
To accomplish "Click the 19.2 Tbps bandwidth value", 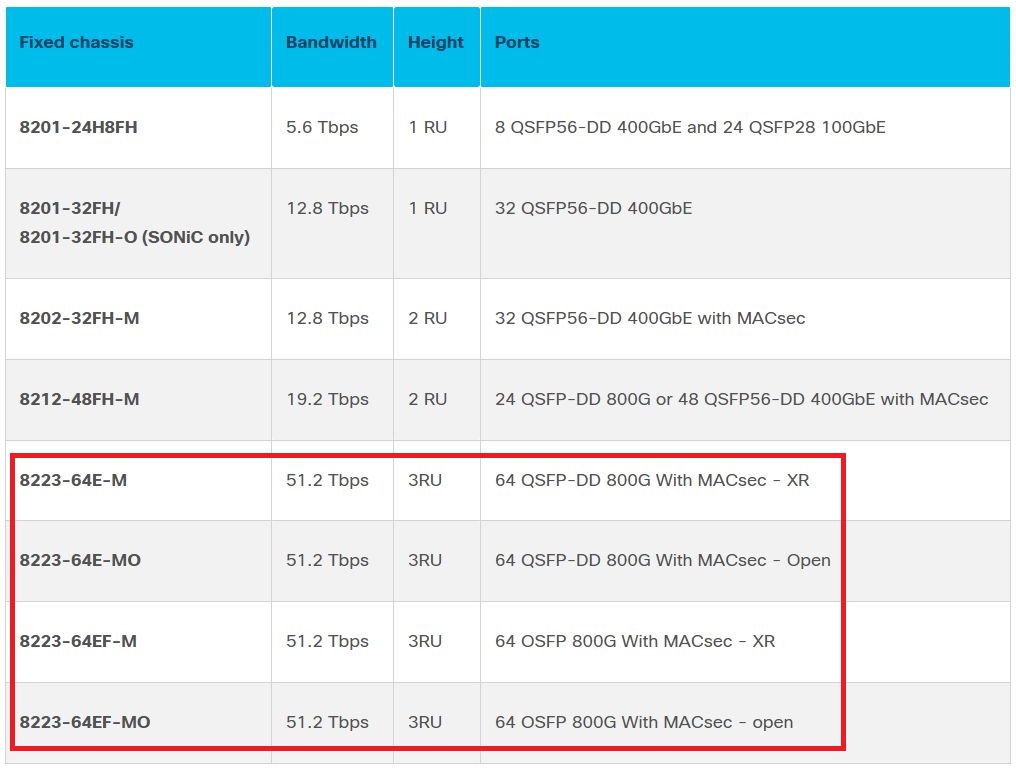I will click(x=327, y=400).
